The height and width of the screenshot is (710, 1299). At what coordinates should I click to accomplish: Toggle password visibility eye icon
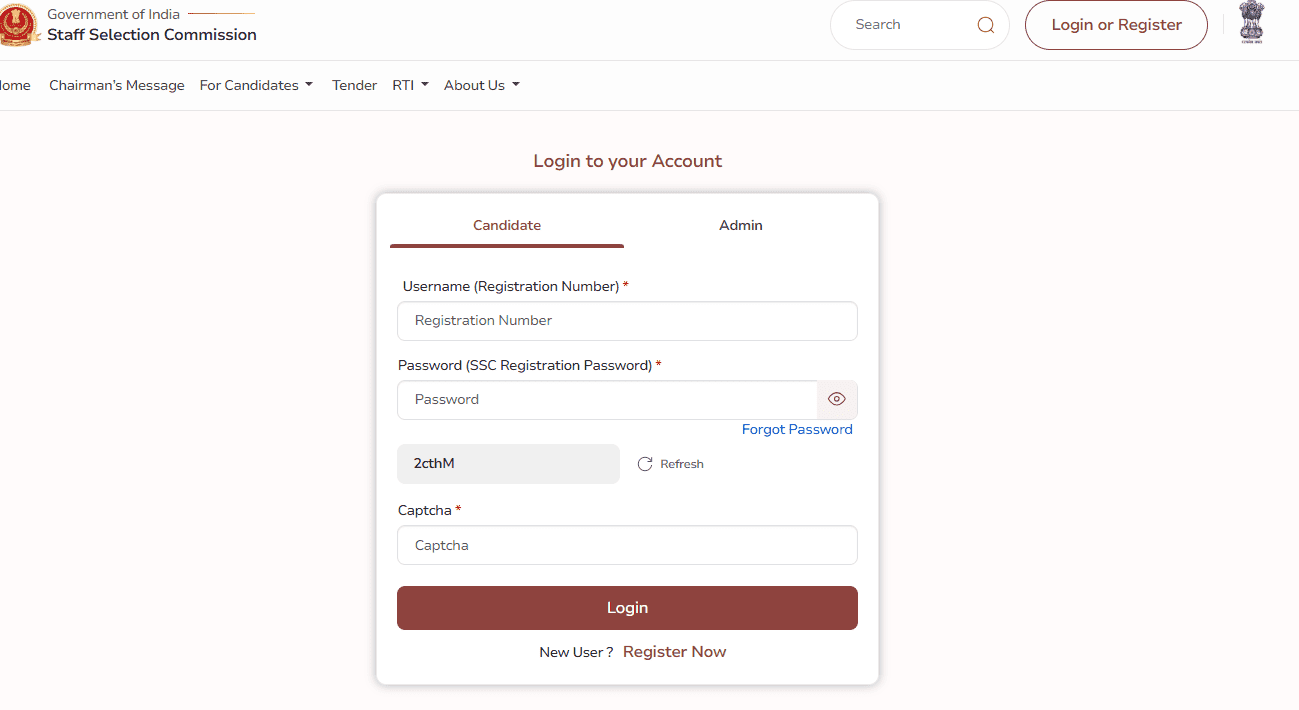coord(837,399)
